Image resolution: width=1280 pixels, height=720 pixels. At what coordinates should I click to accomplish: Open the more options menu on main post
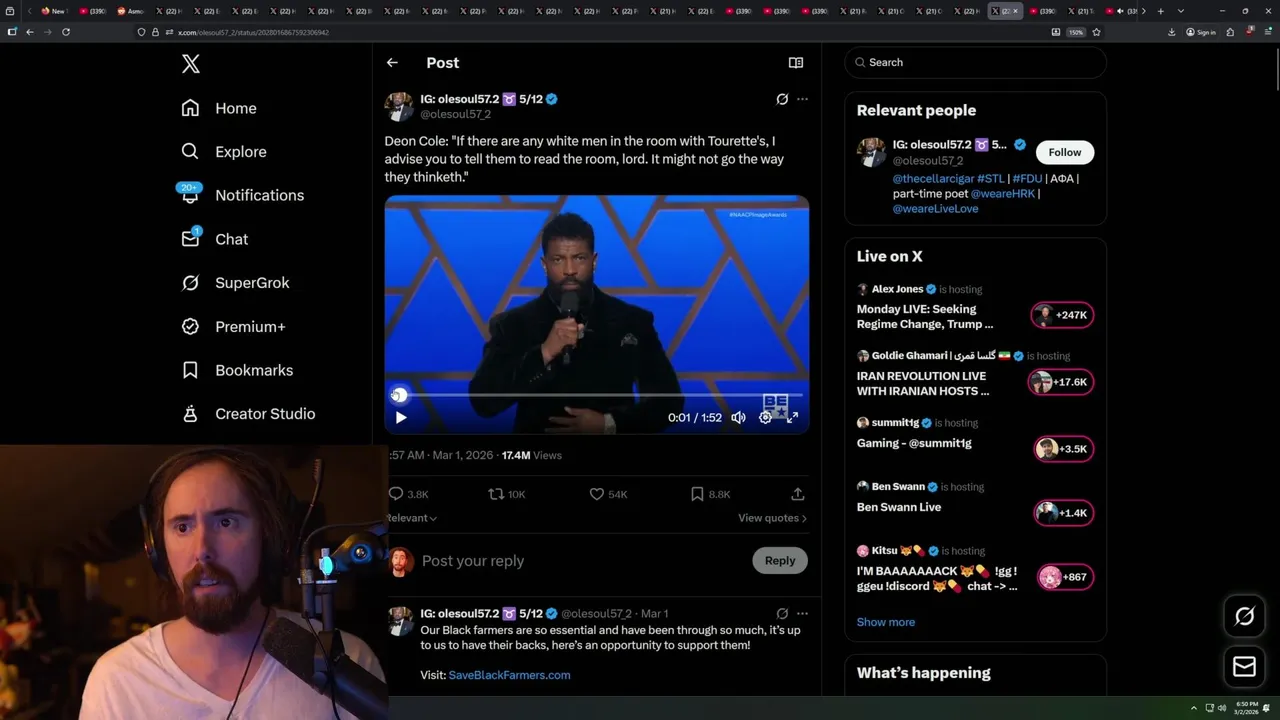802,99
